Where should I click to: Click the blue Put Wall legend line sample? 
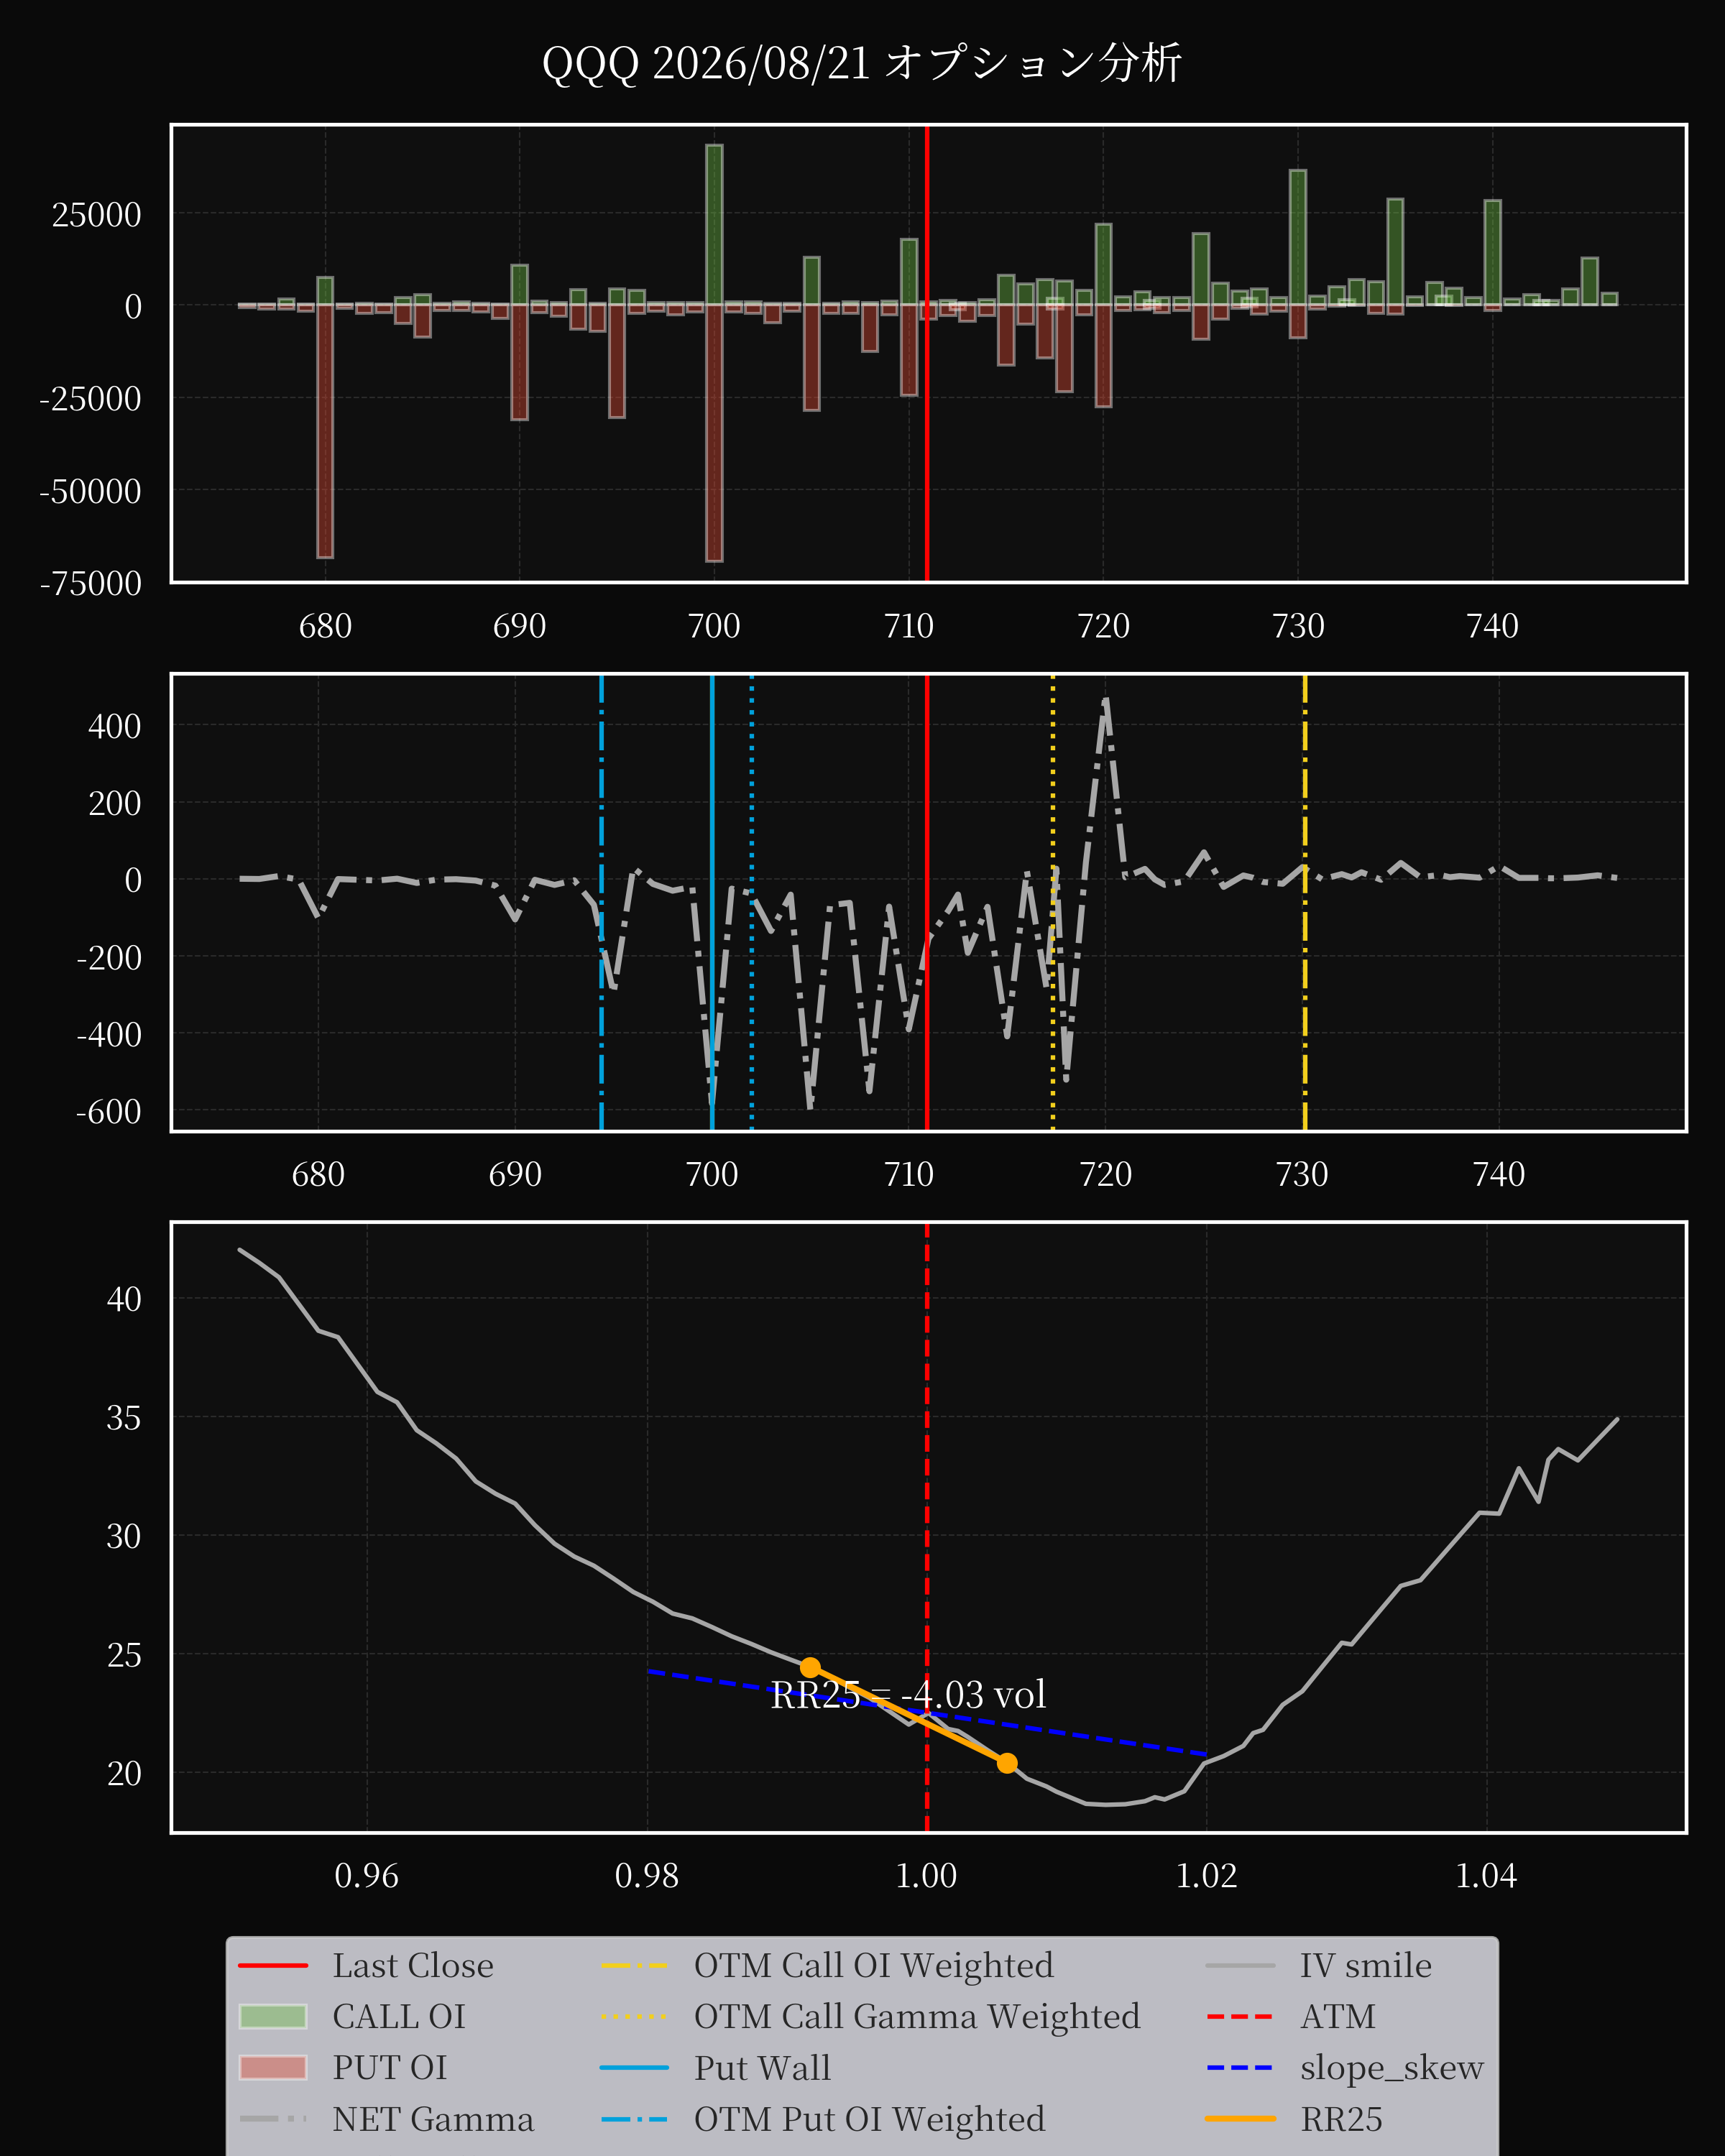point(635,2068)
